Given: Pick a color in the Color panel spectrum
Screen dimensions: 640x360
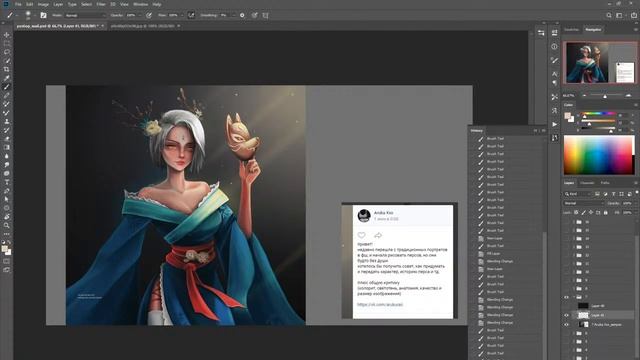Looking at the screenshot, I should [599, 156].
